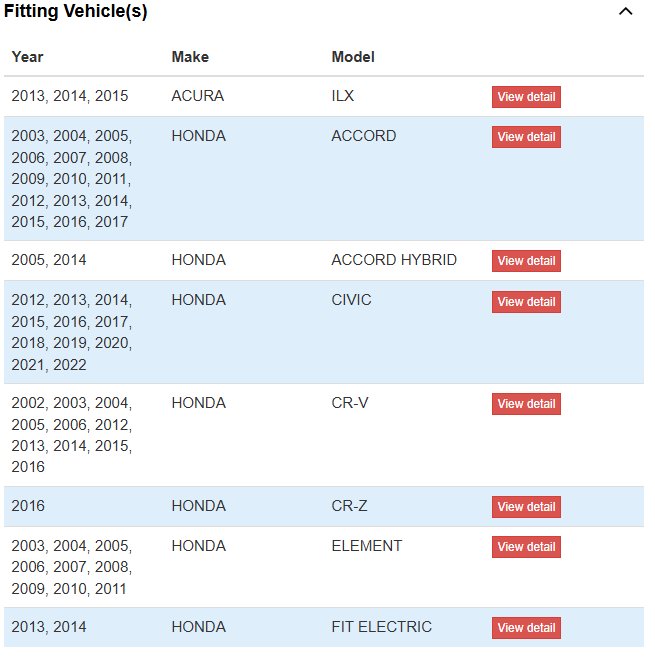
Task: Click the ACURA make cell
Action: (x=198, y=96)
